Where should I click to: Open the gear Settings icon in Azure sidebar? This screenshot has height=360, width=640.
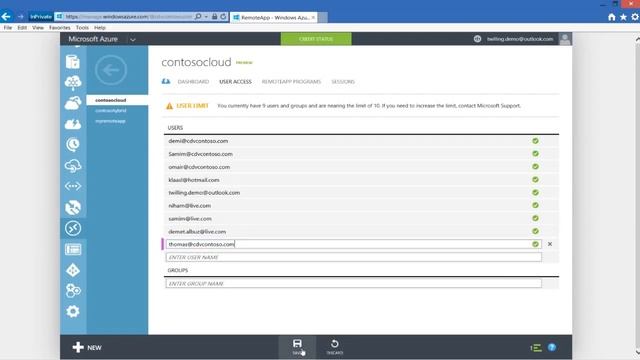(x=73, y=311)
